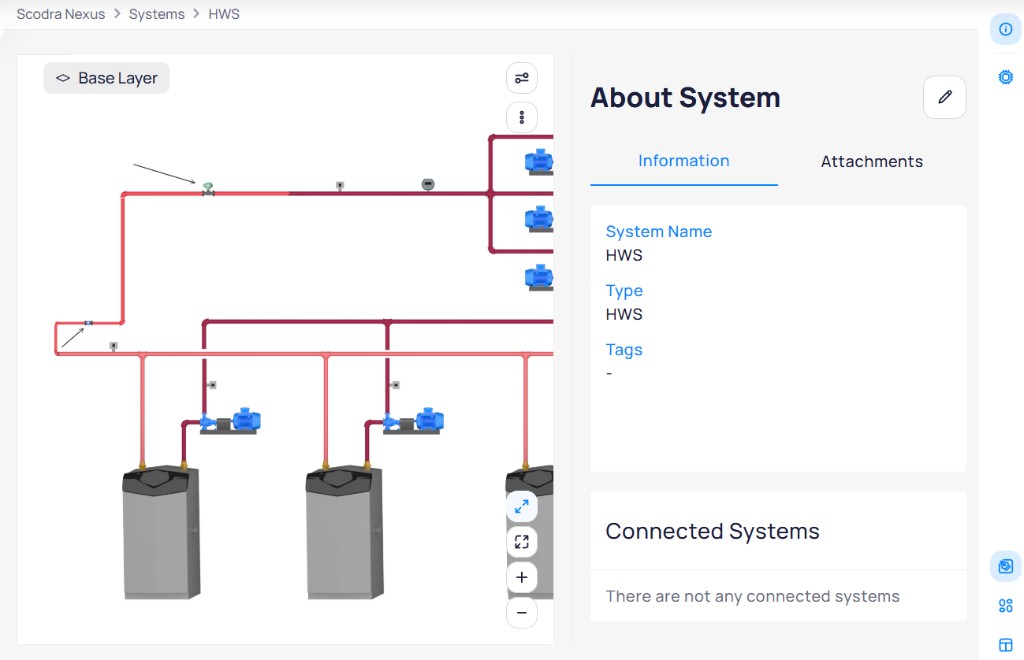Switch to the Attachments tab
1024x660 pixels.
(x=872, y=161)
